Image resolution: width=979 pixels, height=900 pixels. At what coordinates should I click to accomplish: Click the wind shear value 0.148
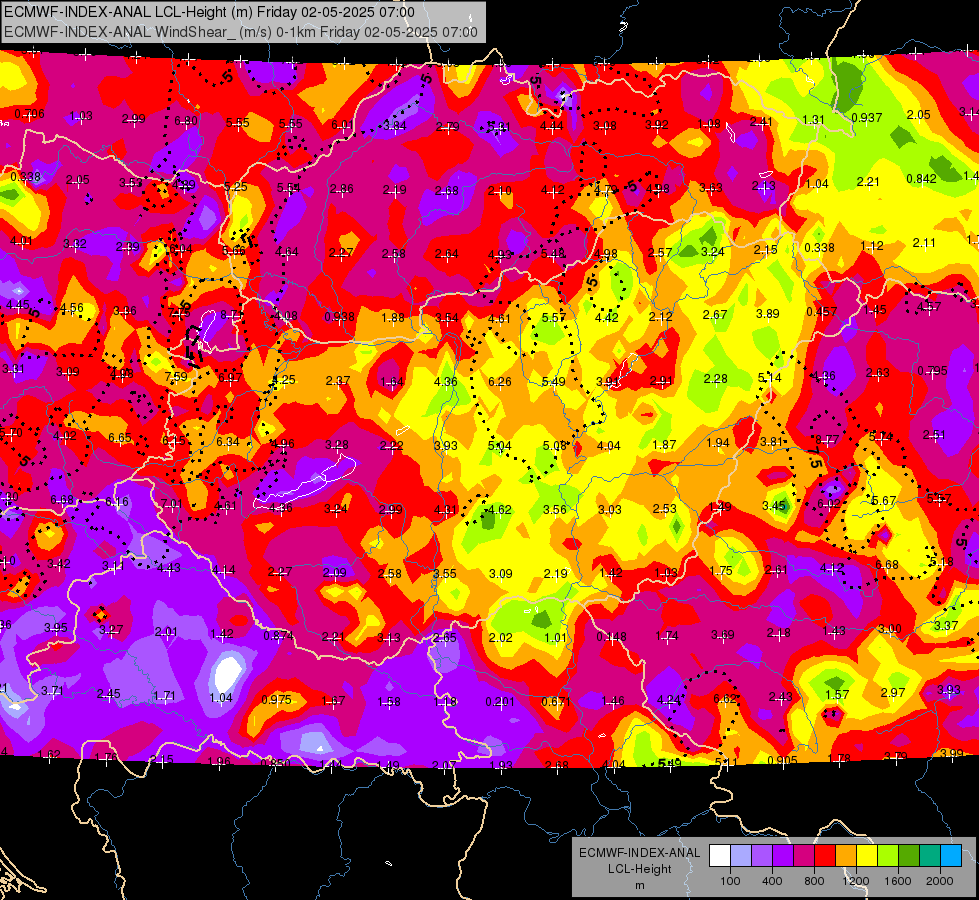click(611, 637)
